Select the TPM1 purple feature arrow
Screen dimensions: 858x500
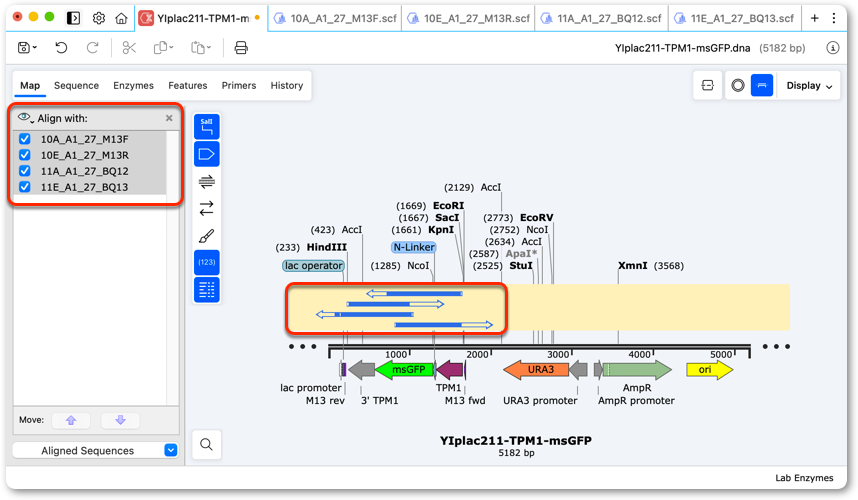pyautogui.click(x=450, y=370)
